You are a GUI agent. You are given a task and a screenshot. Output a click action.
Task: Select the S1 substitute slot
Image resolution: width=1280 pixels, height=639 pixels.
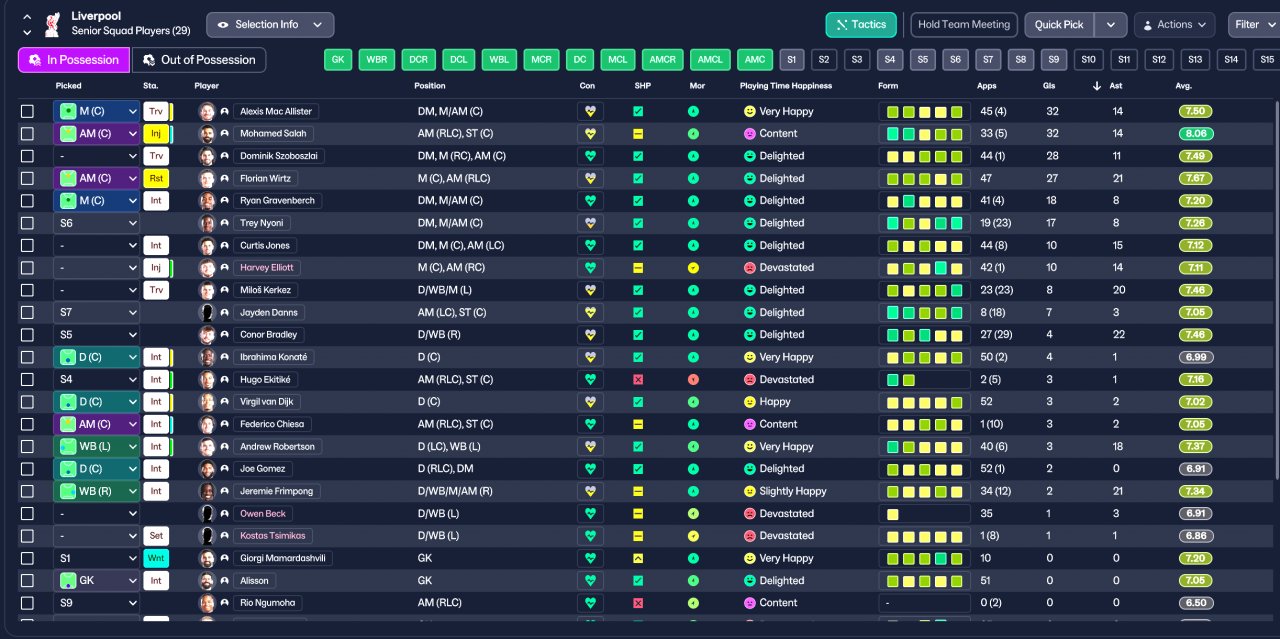[x=791, y=60]
